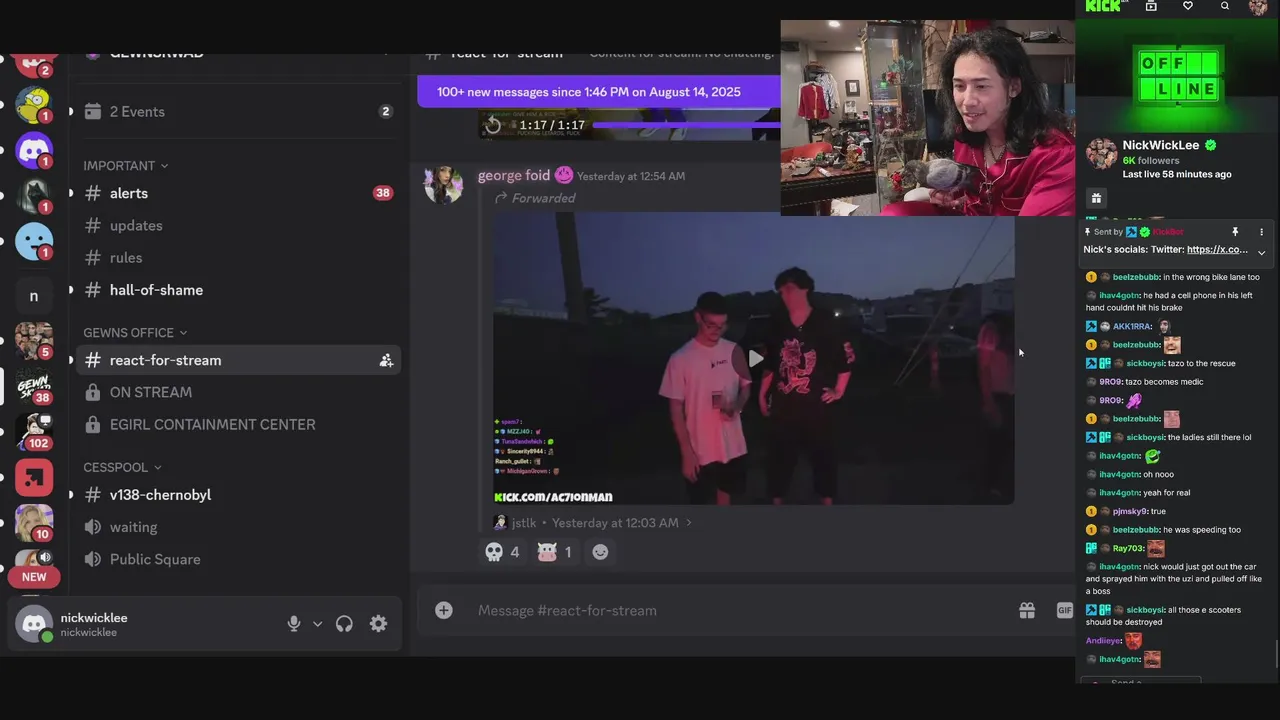Image resolution: width=1280 pixels, height=720 pixels.
Task: Click the plus attachment button in message bar
Action: click(444, 611)
